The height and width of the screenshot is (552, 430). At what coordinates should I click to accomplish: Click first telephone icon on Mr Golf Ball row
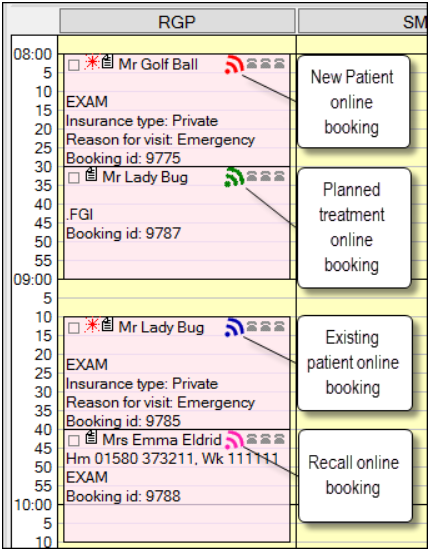252,63
